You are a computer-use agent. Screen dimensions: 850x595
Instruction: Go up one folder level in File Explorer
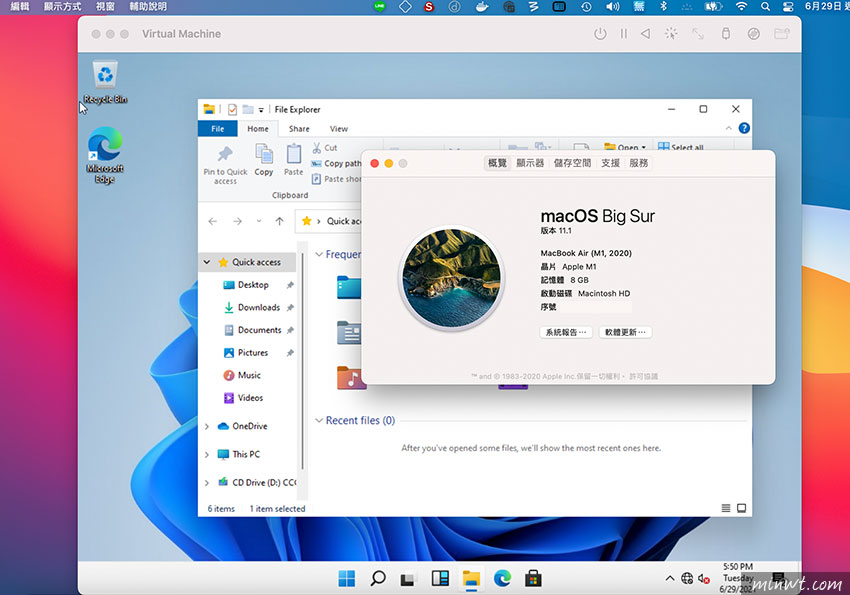point(279,221)
